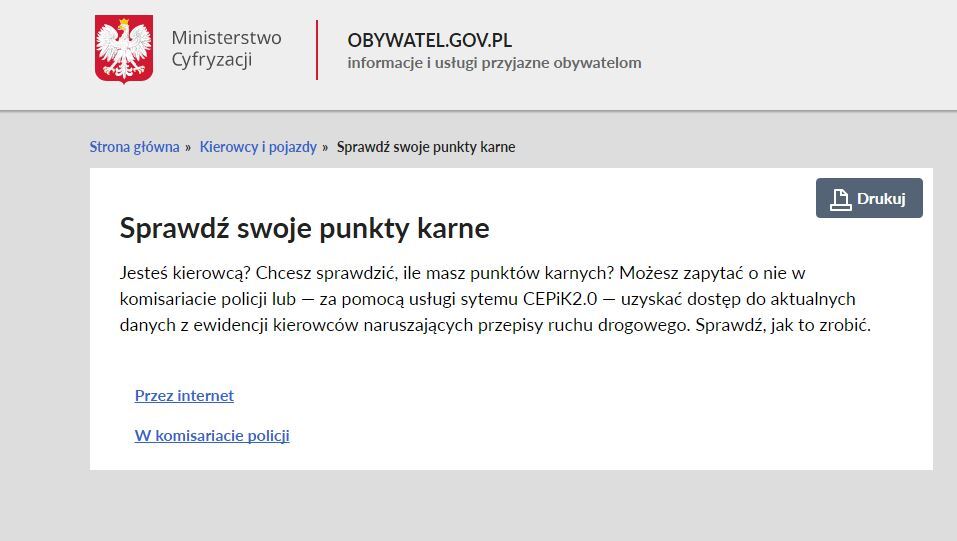
Task: Click the Polish eagle emblem logo
Action: pos(124,49)
